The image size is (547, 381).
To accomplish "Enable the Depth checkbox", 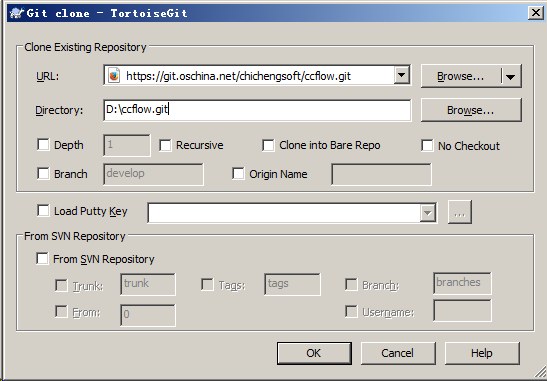I will (43, 144).
